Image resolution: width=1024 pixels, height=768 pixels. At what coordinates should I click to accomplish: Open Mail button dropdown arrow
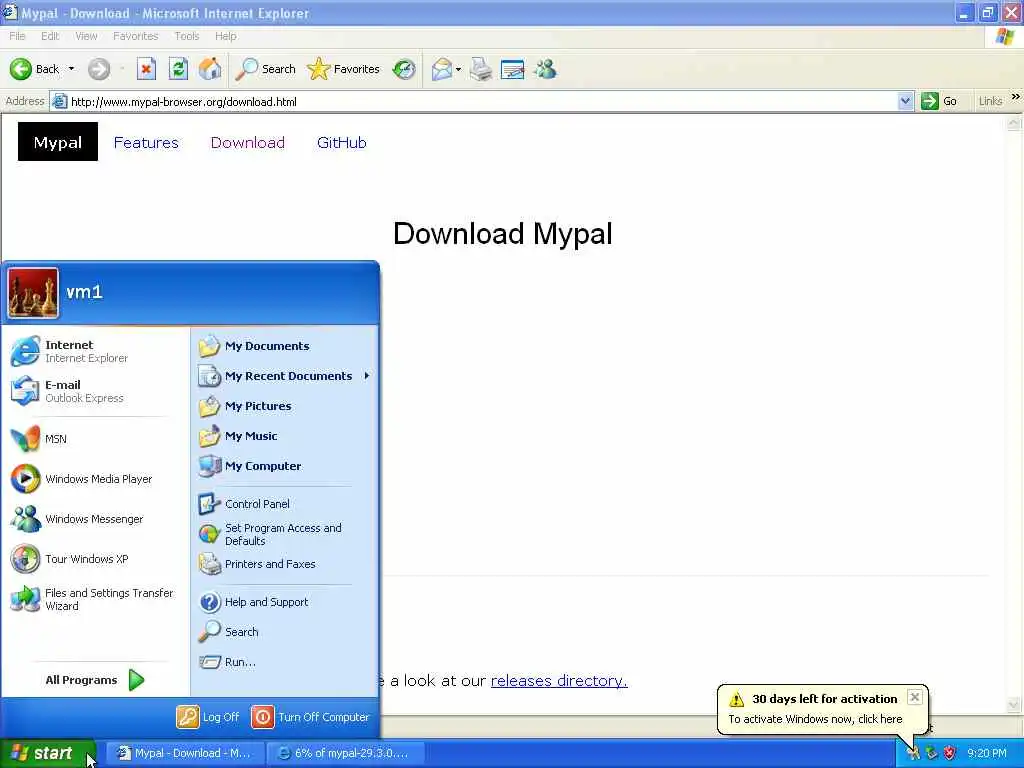[458, 69]
